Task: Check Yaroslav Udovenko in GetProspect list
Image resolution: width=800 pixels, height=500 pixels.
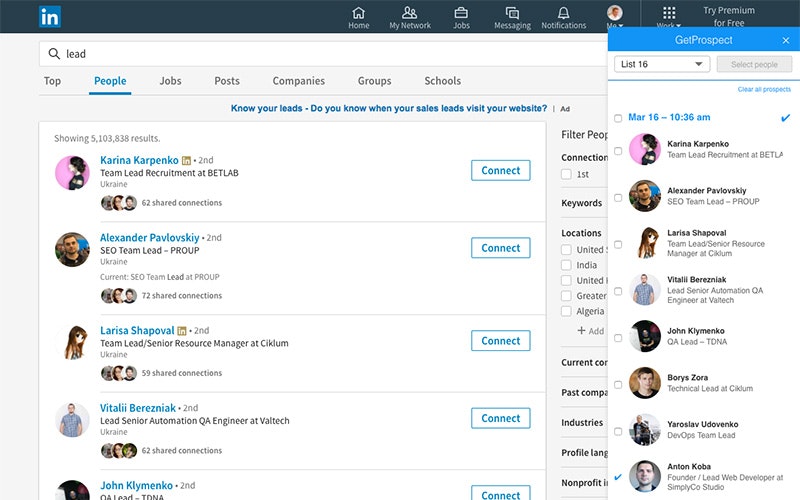Action: [x=618, y=432]
